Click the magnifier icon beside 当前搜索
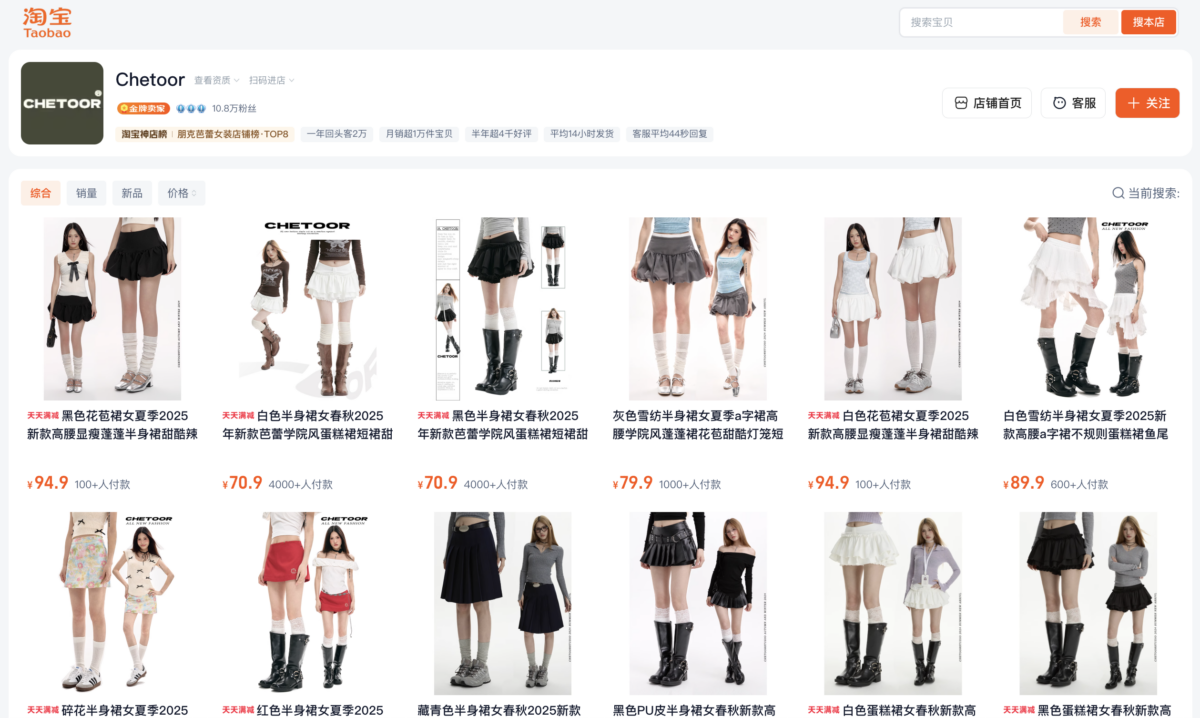The width and height of the screenshot is (1200, 718). [1118, 193]
